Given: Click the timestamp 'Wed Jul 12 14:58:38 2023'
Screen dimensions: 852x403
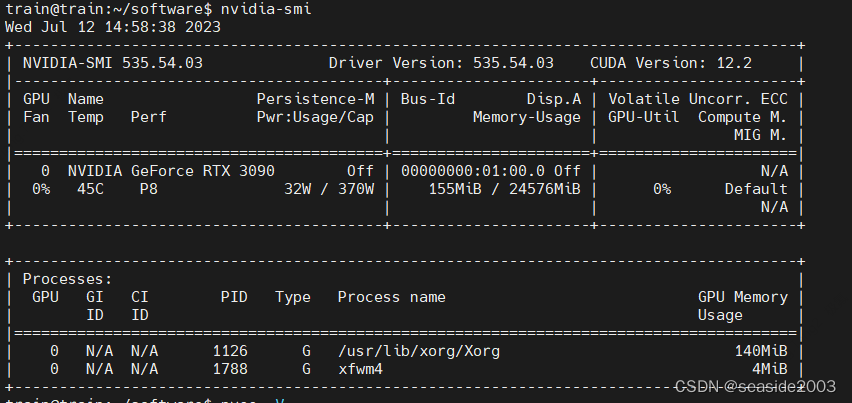Looking at the screenshot, I should coord(113,27).
